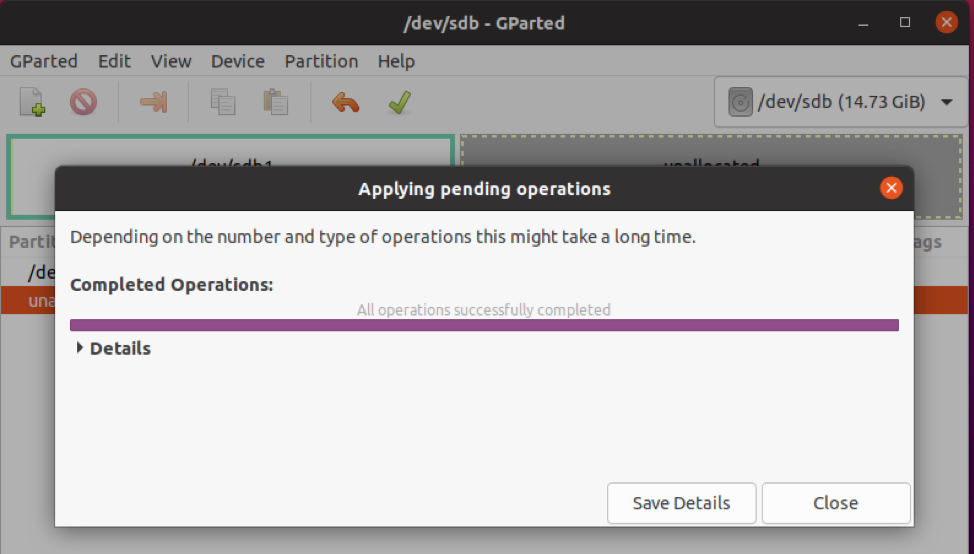
Task: Click the Close button in dialog
Action: click(x=836, y=503)
